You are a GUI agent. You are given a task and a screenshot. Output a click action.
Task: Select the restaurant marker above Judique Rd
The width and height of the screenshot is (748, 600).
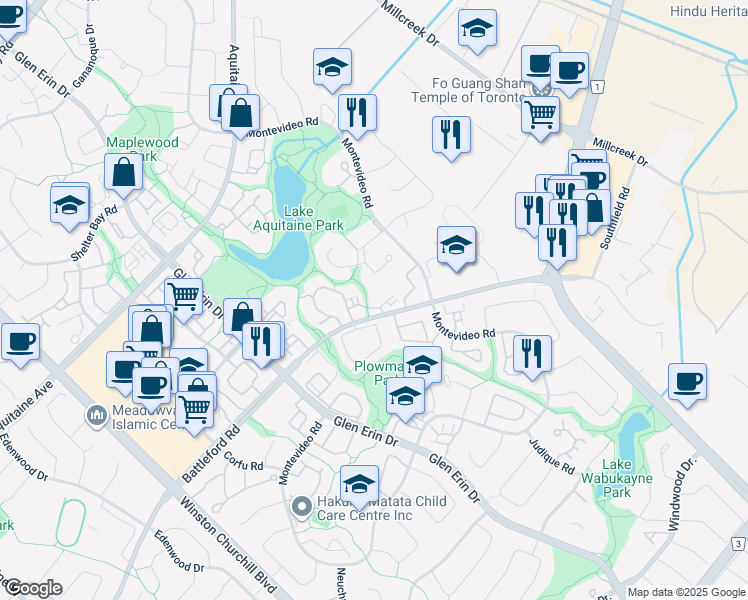[532, 355]
